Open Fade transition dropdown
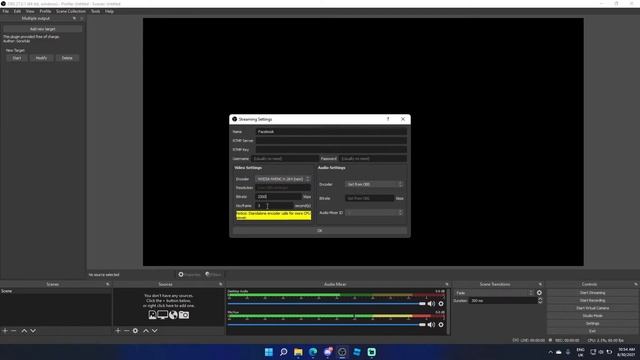640x360 pixels. point(494,293)
